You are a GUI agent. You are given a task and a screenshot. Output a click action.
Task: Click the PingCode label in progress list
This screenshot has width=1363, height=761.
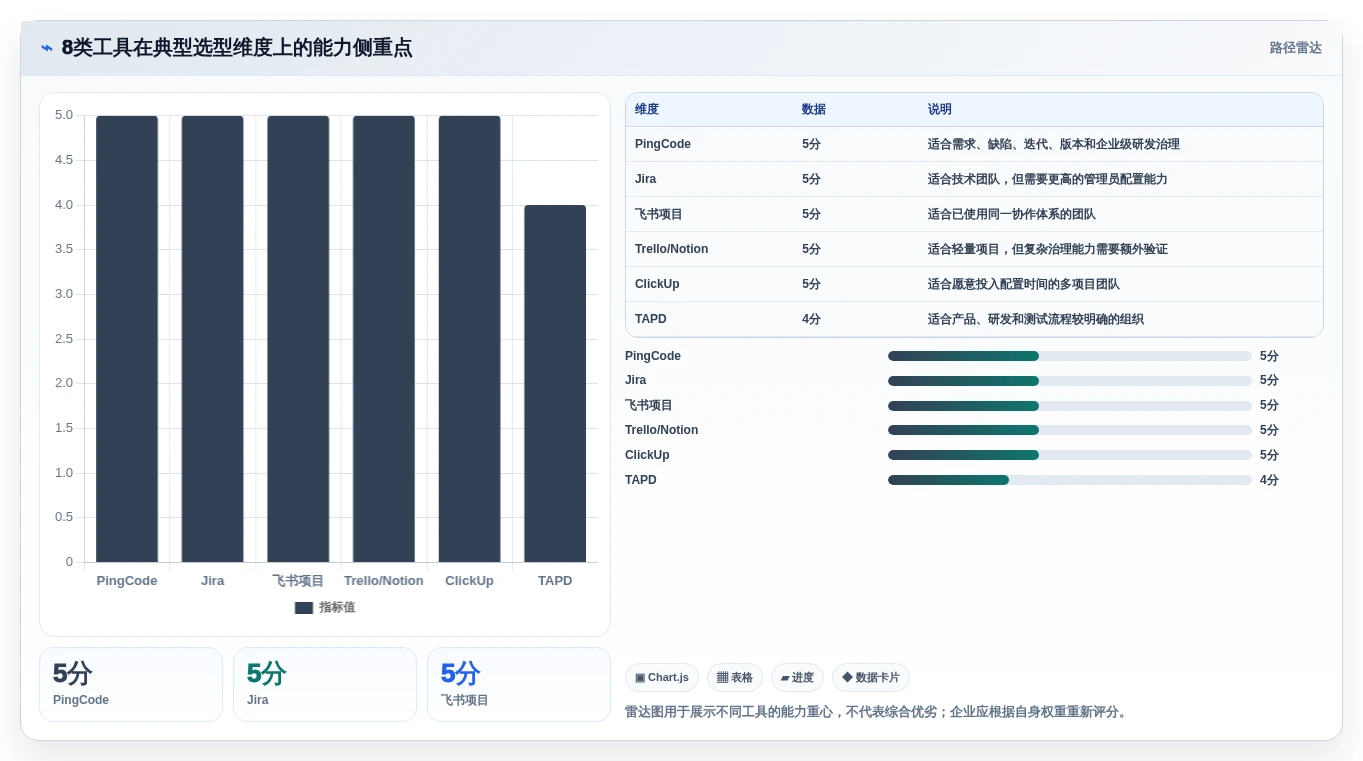[x=653, y=356]
